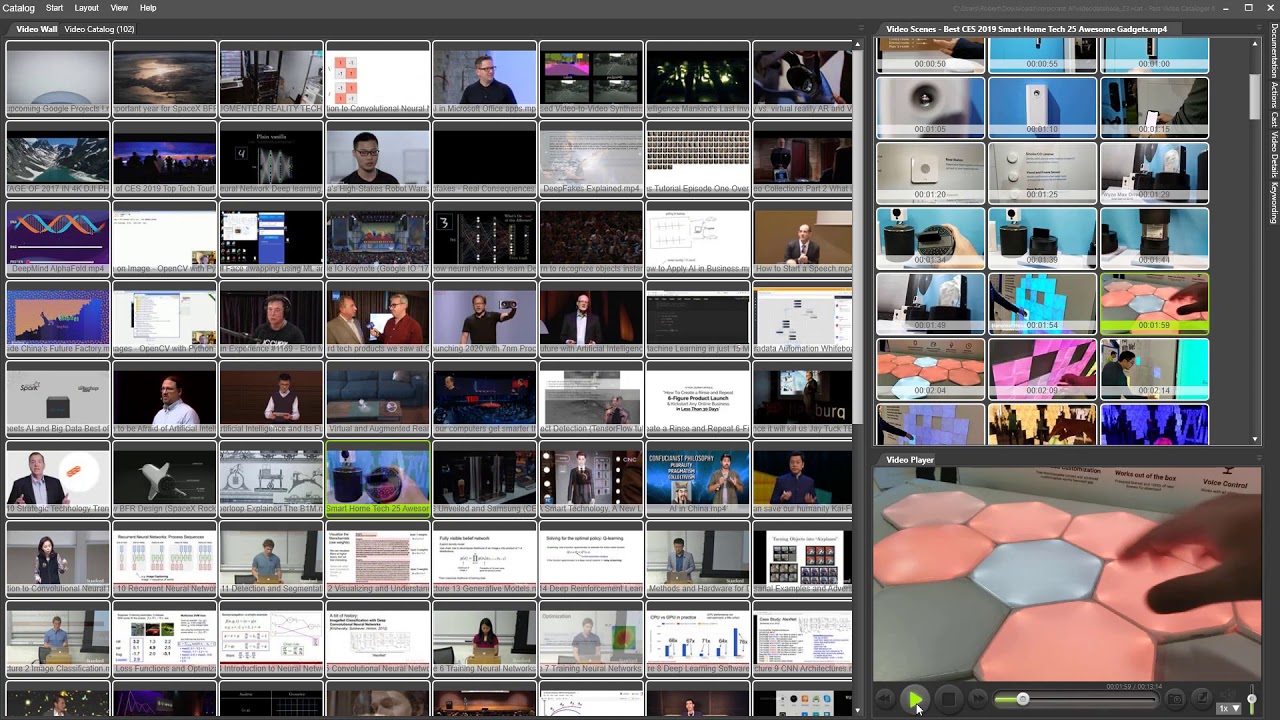1280x720 pixels.
Task: Select scene thumbnail at 00:02:04
Action: click(x=930, y=369)
